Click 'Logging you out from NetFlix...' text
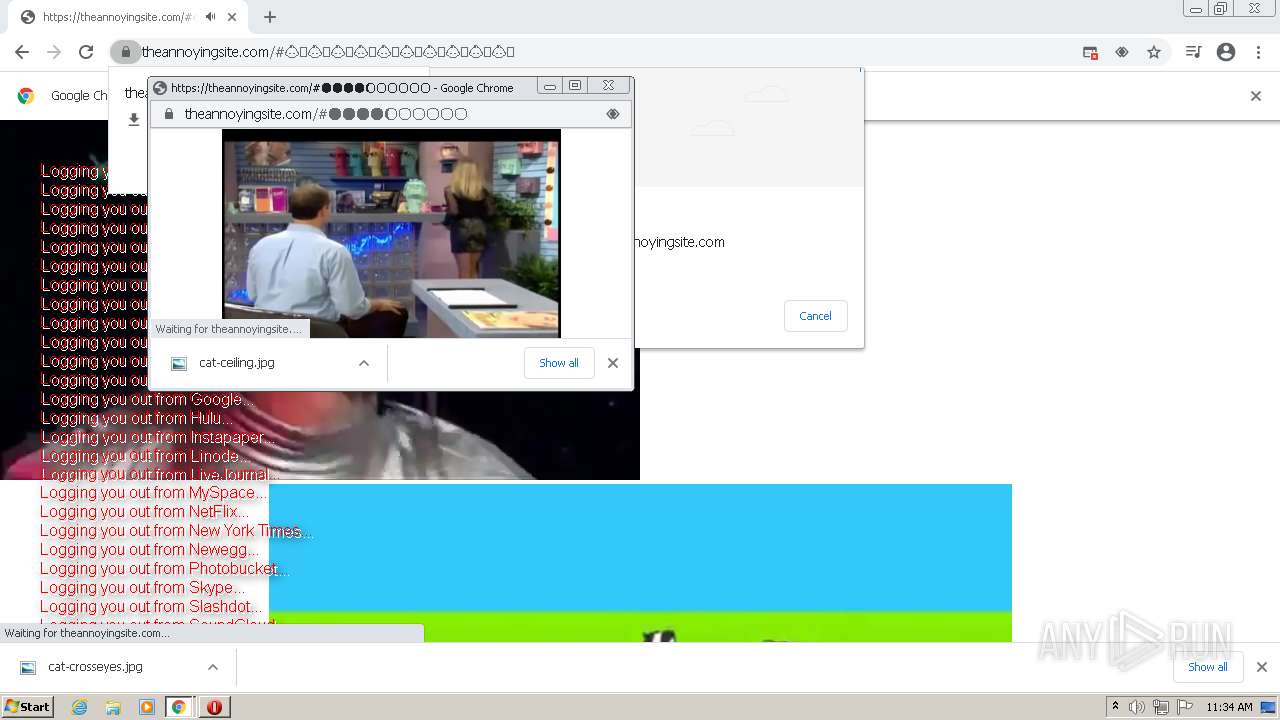This screenshot has height=720, width=1280. pos(145,512)
